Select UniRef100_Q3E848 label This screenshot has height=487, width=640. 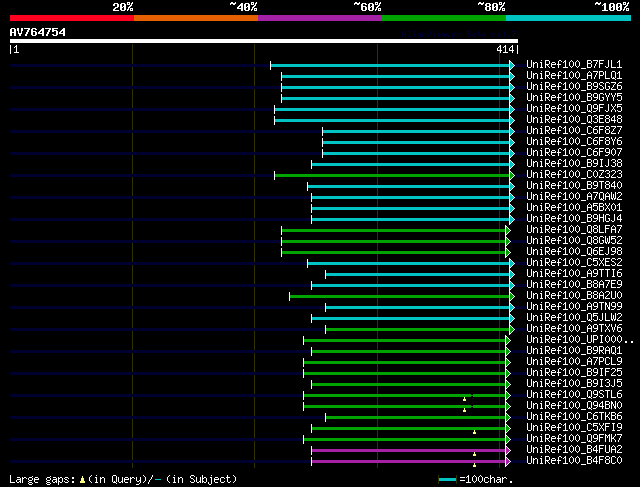pyautogui.click(x=574, y=120)
